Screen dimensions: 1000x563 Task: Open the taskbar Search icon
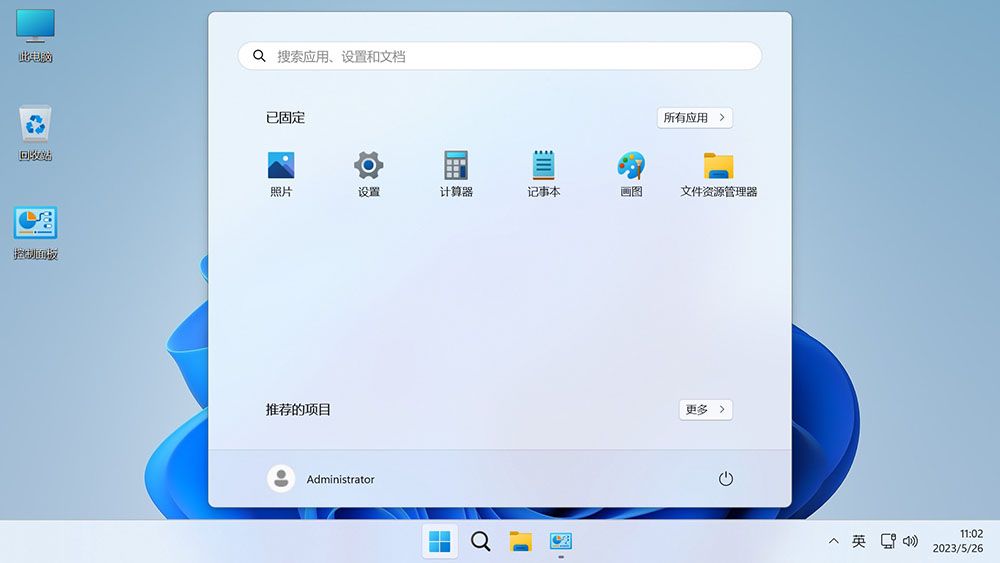click(x=480, y=541)
